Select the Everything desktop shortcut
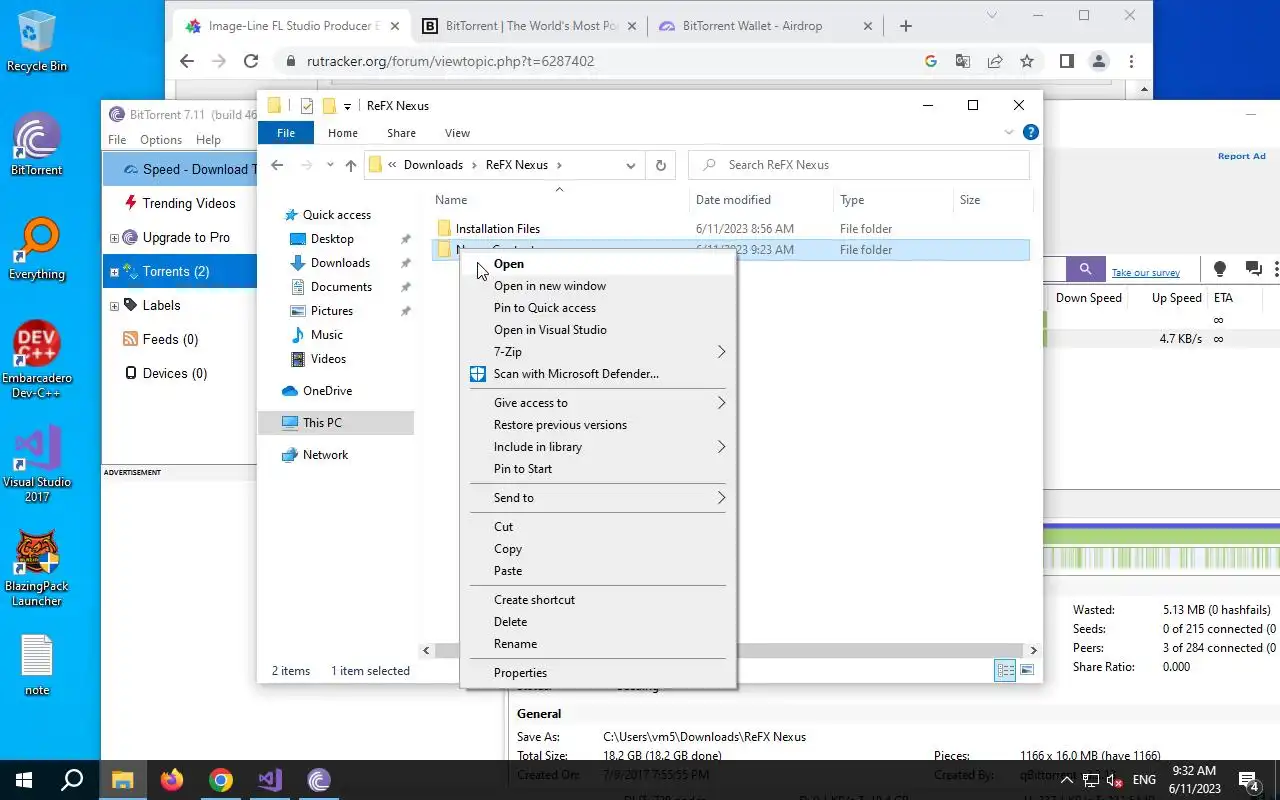Viewport: 1280px width, 800px height. [37, 249]
